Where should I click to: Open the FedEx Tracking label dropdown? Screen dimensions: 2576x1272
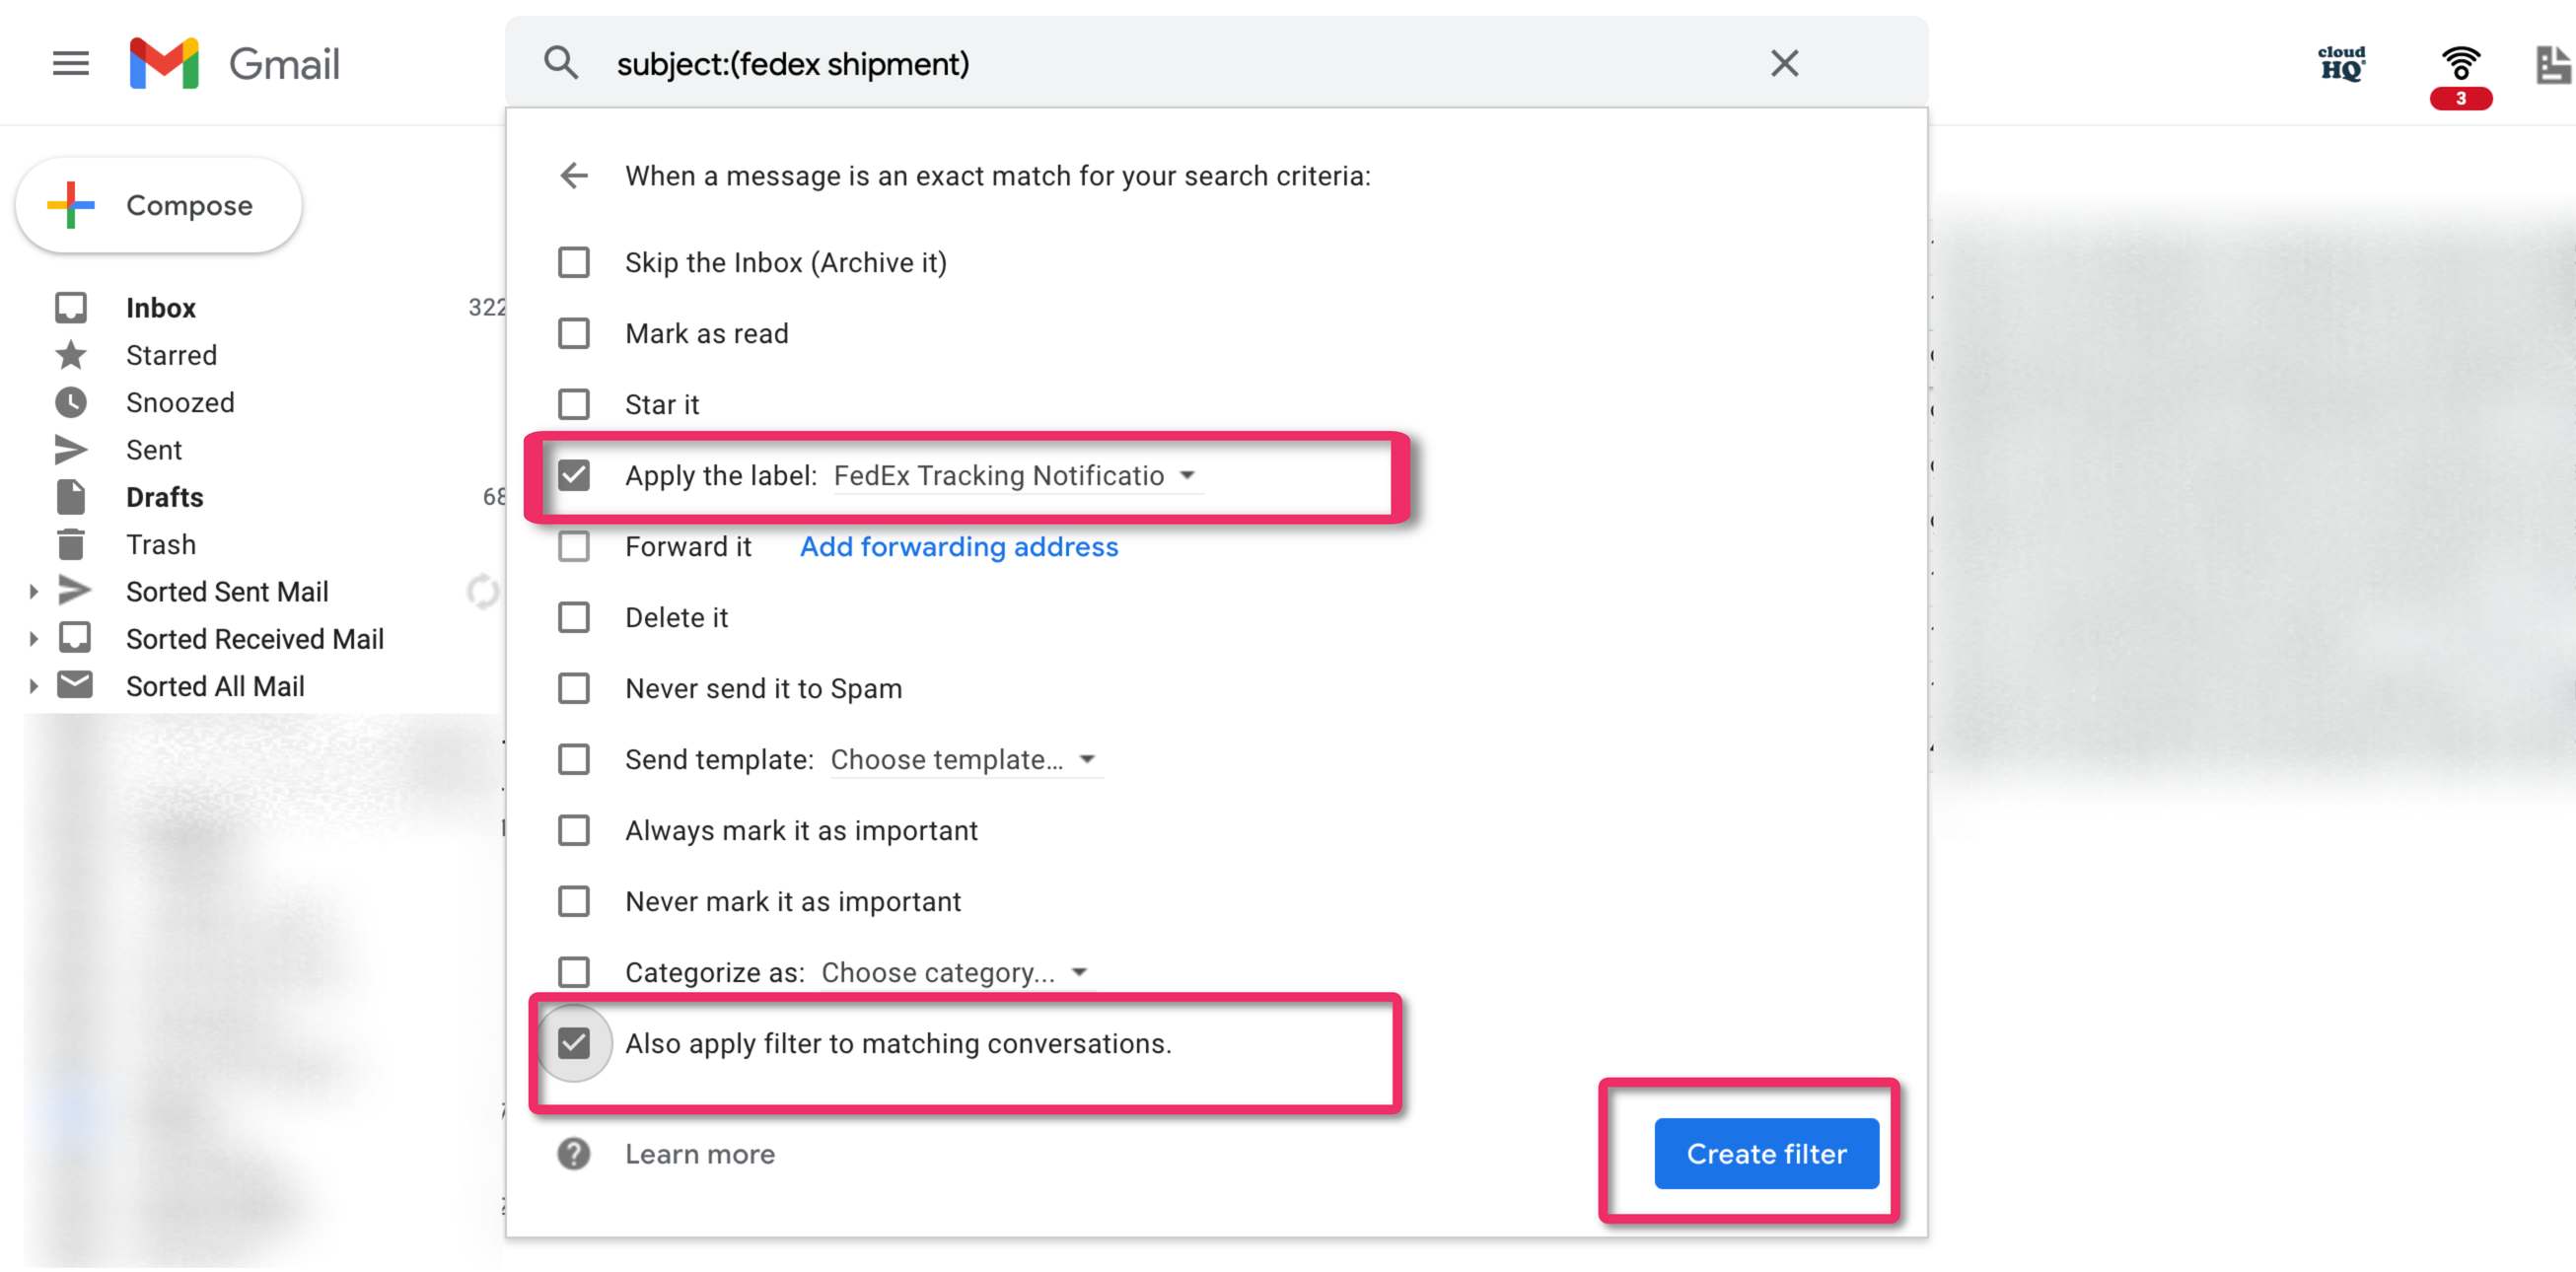click(x=1015, y=475)
